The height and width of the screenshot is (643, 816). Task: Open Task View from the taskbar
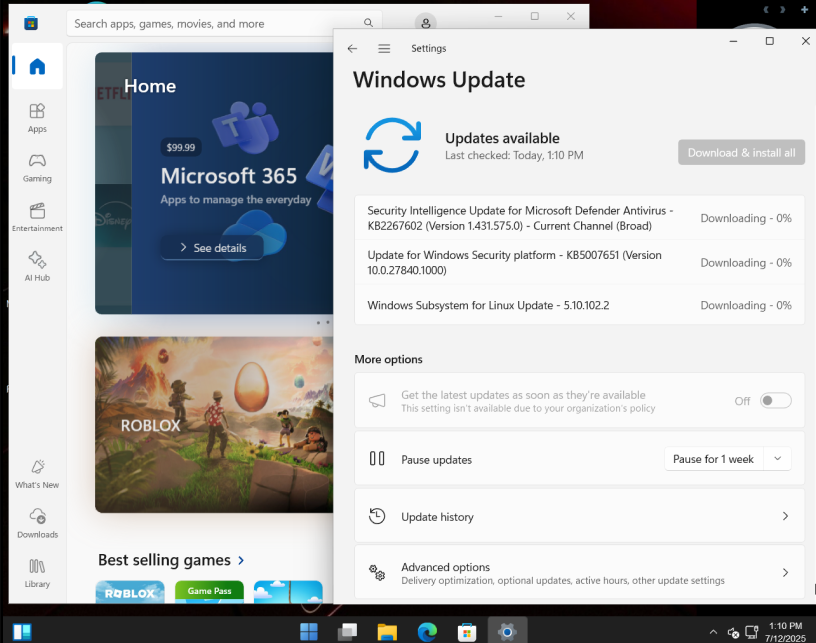[x=347, y=632]
